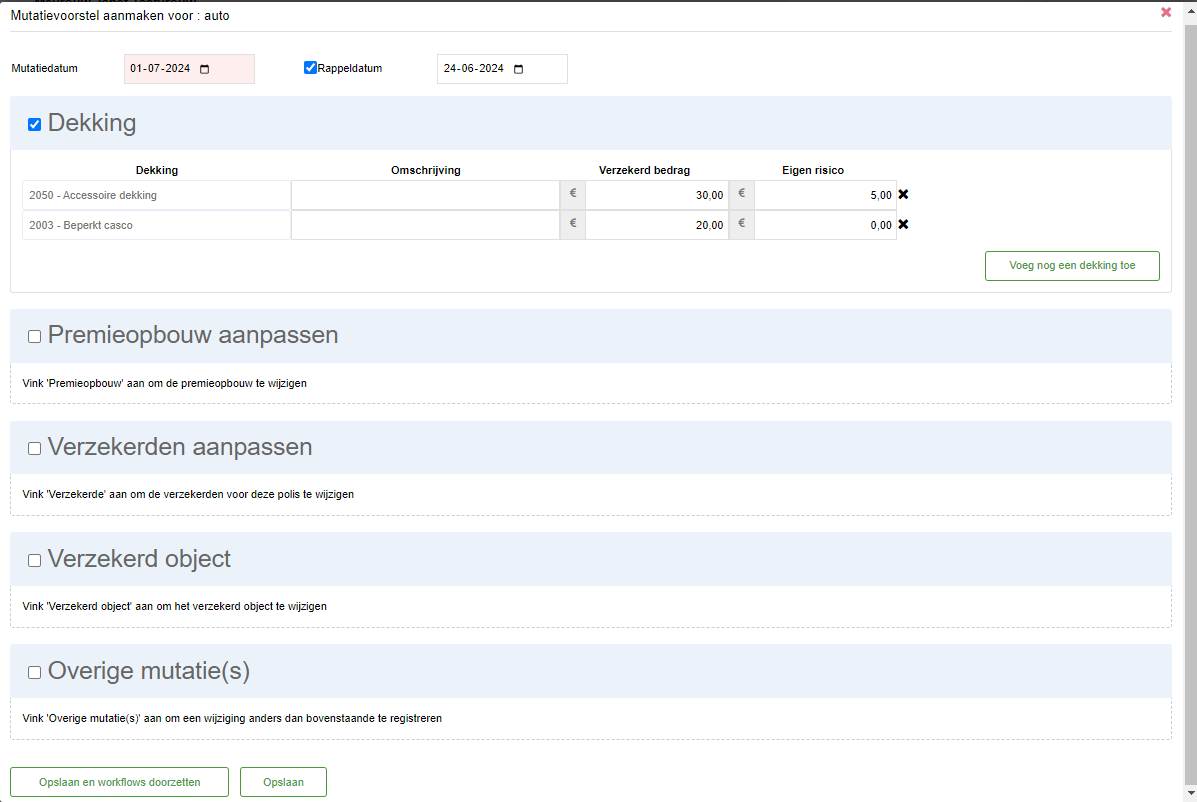Click the Verzekerd bedrag column header

coord(644,170)
